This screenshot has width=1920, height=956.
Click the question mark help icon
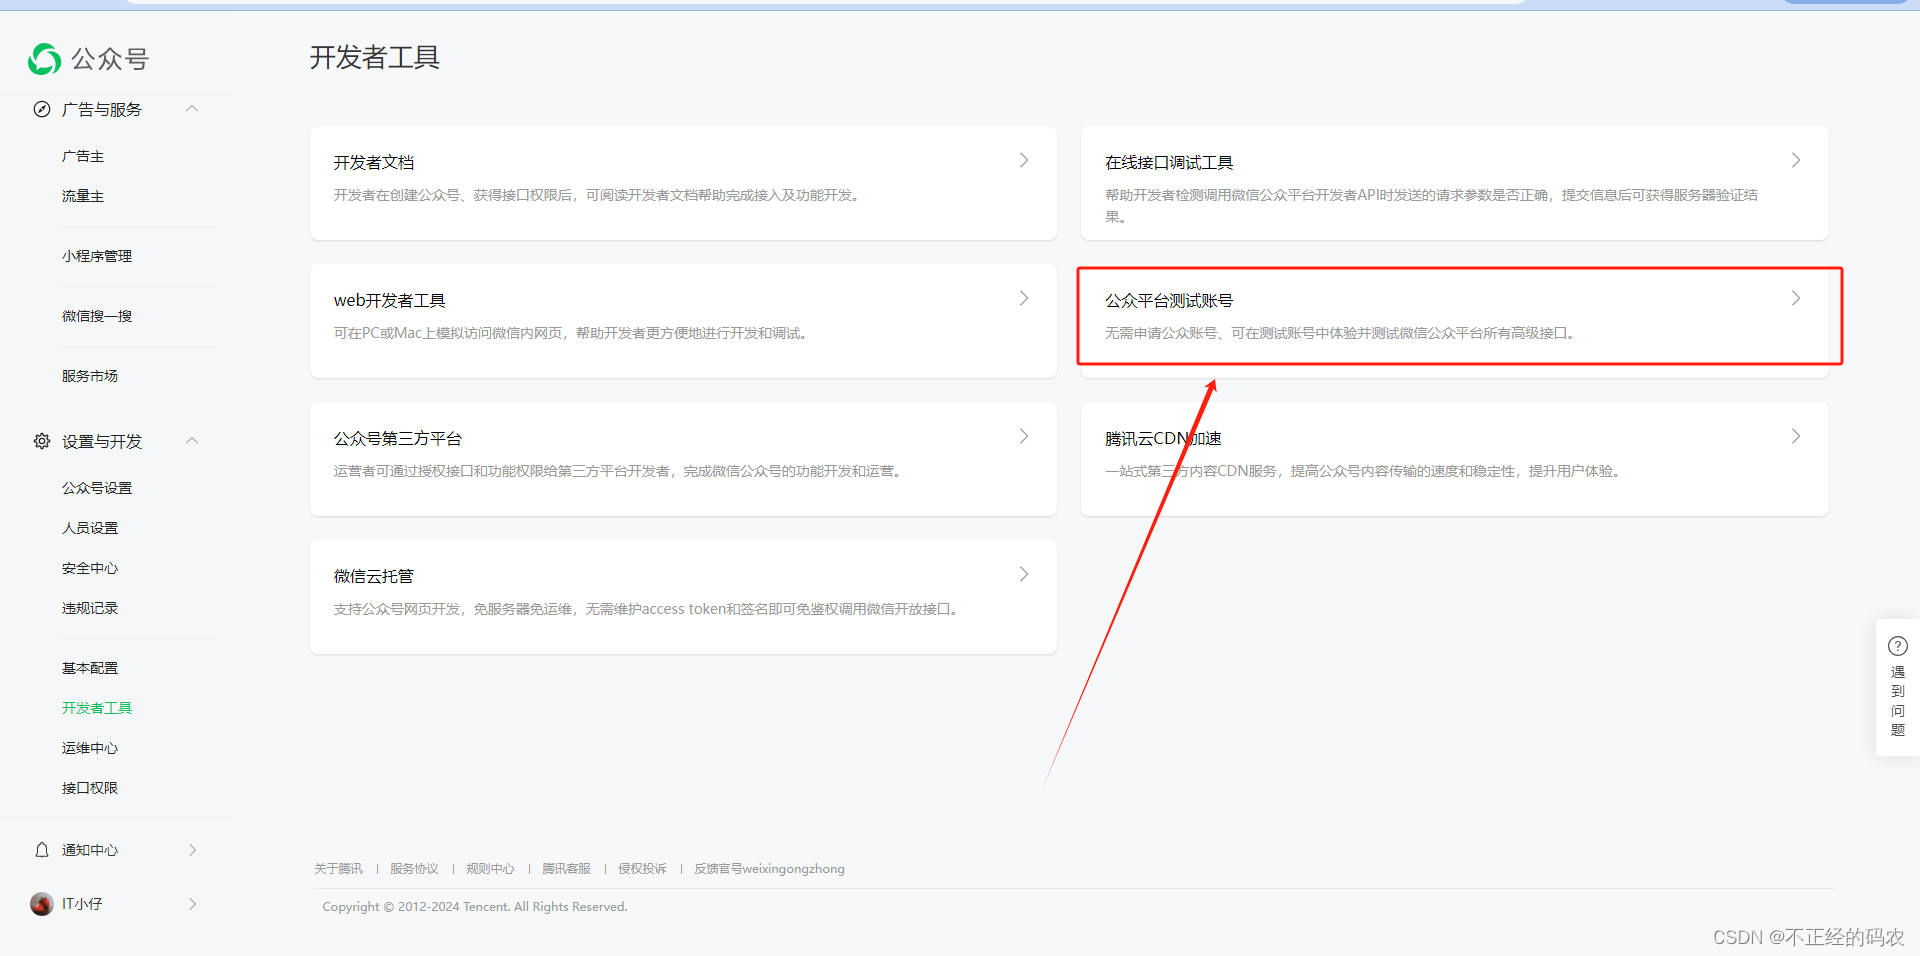(1898, 646)
